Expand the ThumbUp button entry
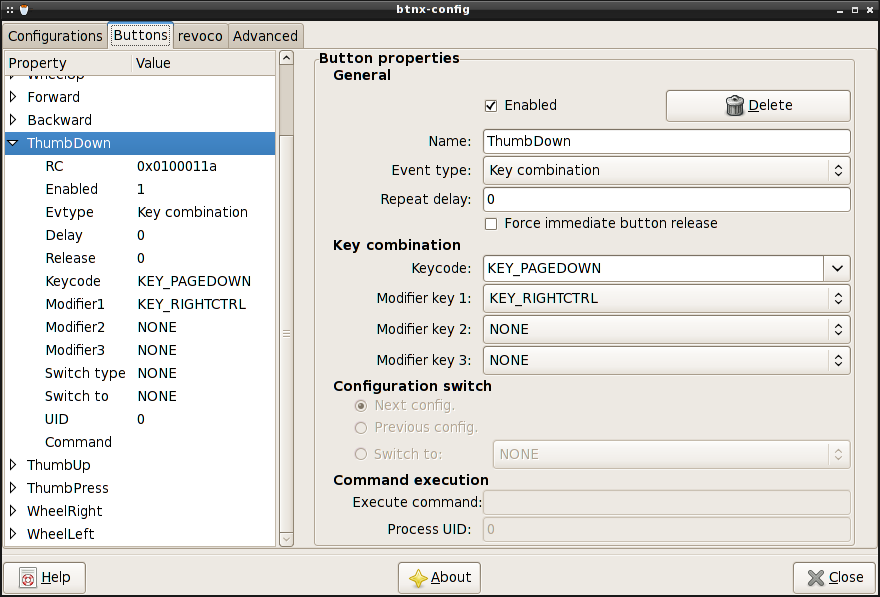 (13, 465)
